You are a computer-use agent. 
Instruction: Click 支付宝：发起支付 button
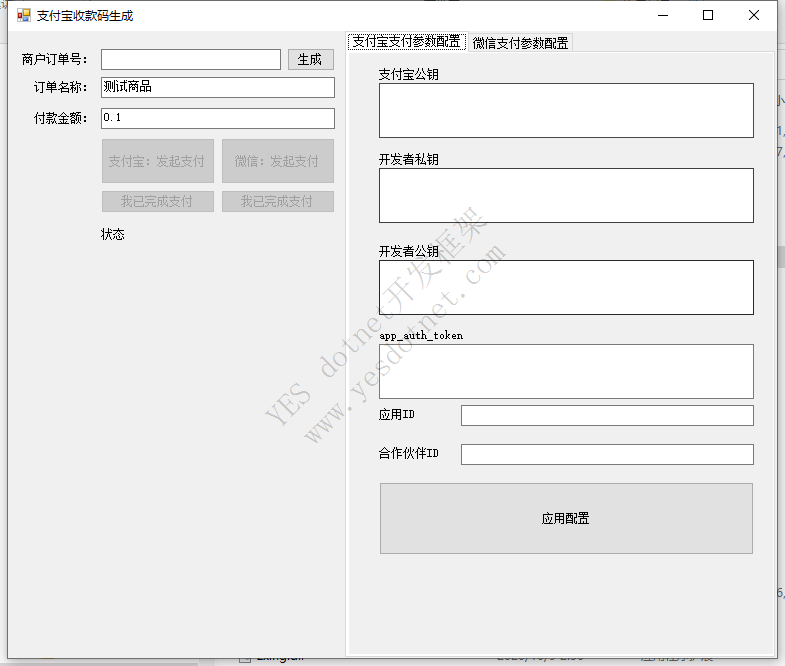[x=158, y=161]
